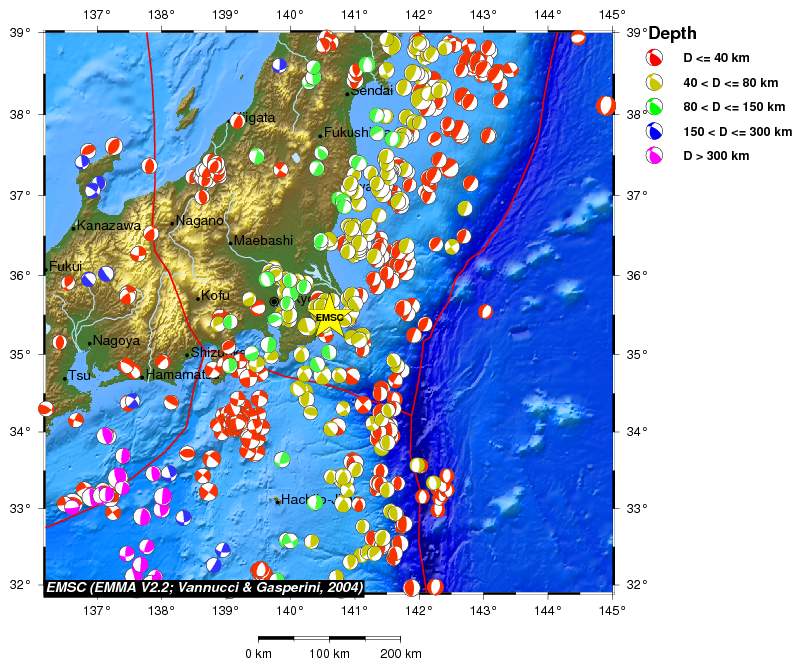Click the yellow EMSC star marker

329,317
